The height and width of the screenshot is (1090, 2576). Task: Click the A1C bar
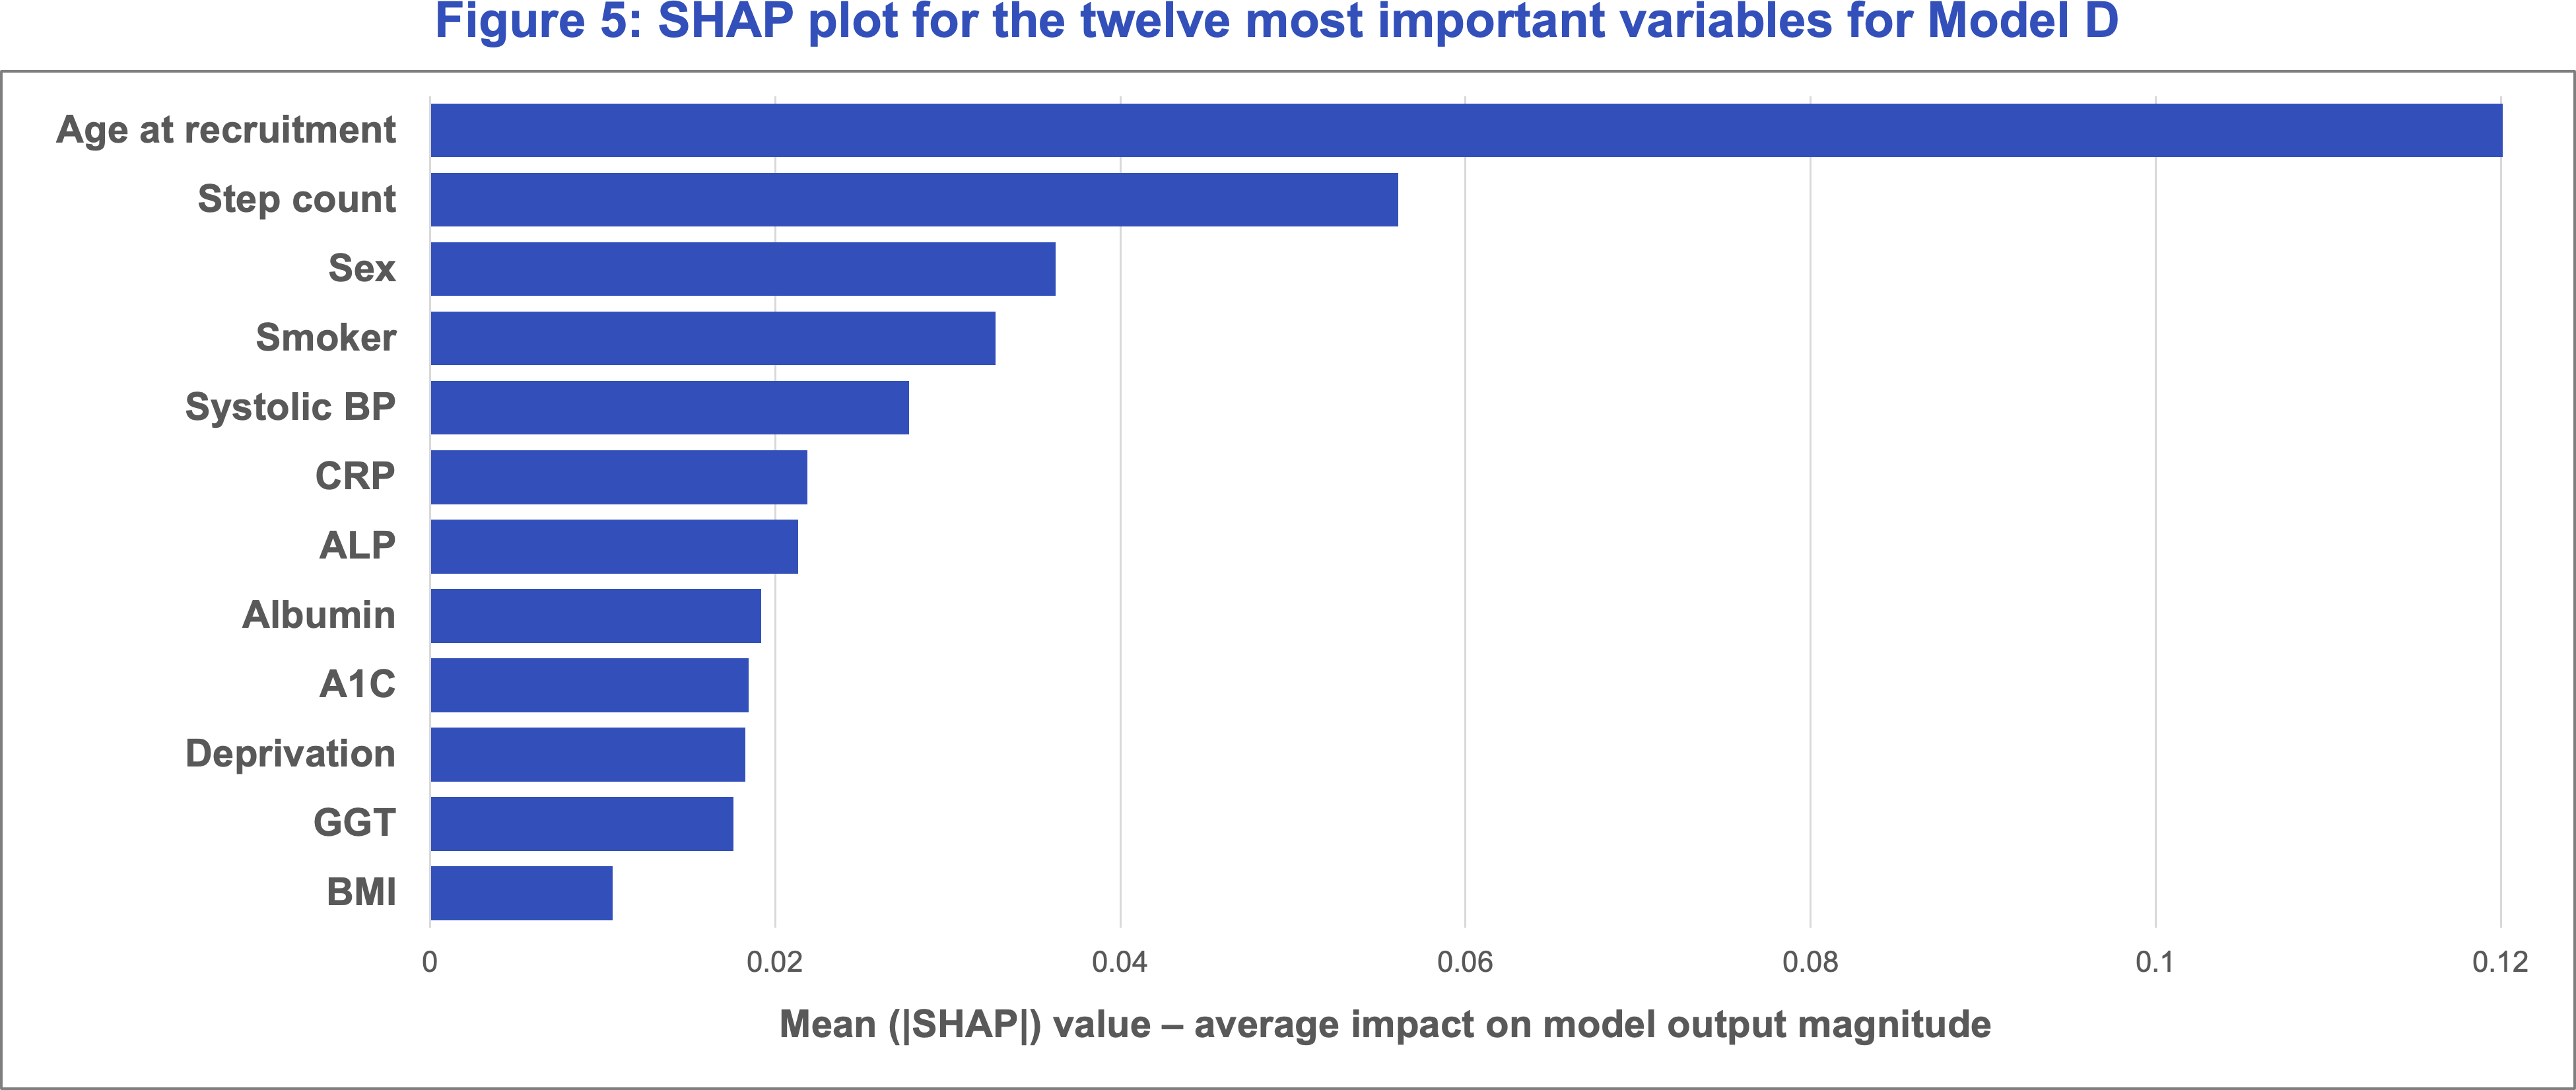(x=589, y=685)
